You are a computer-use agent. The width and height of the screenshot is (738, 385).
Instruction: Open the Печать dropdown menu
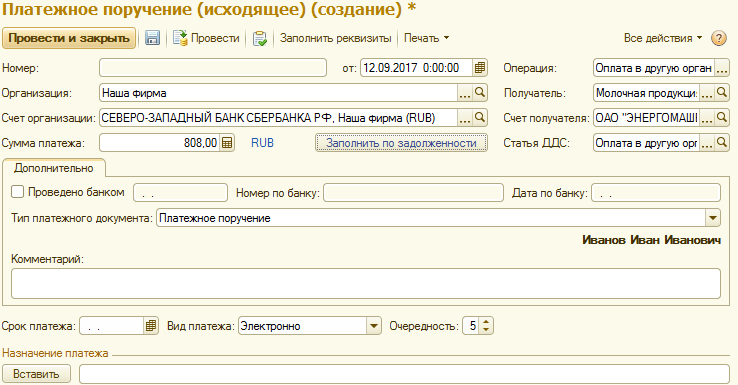pos(426,38)
